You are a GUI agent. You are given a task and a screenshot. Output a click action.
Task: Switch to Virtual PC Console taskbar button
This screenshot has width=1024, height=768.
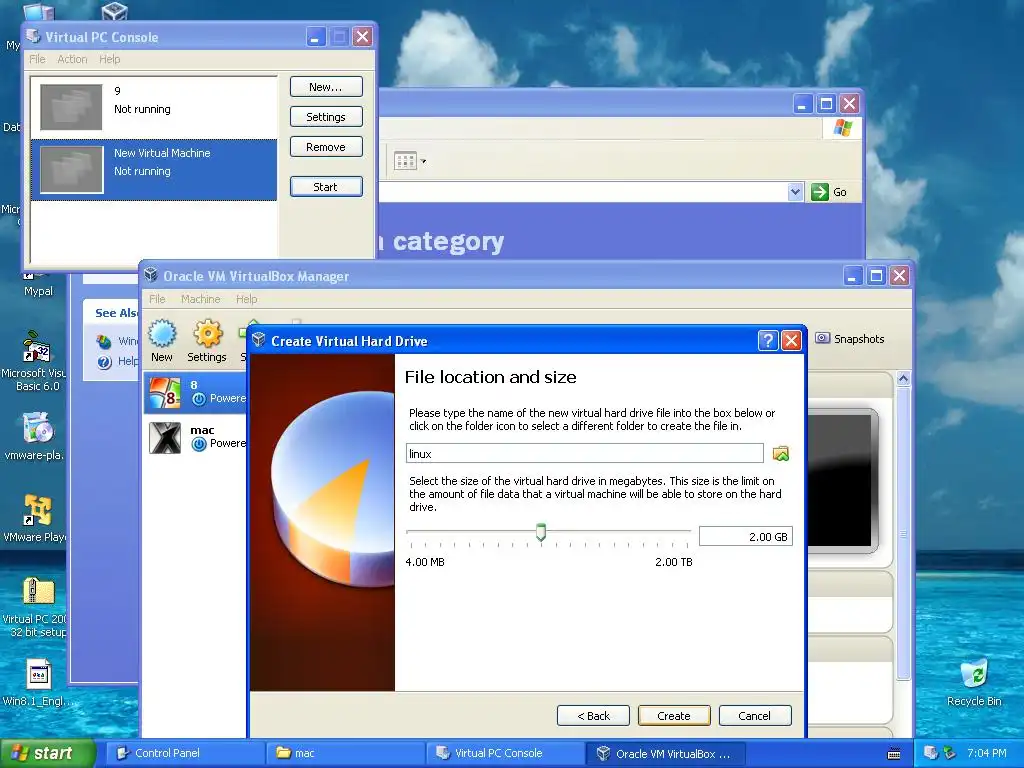coord(505,753)
